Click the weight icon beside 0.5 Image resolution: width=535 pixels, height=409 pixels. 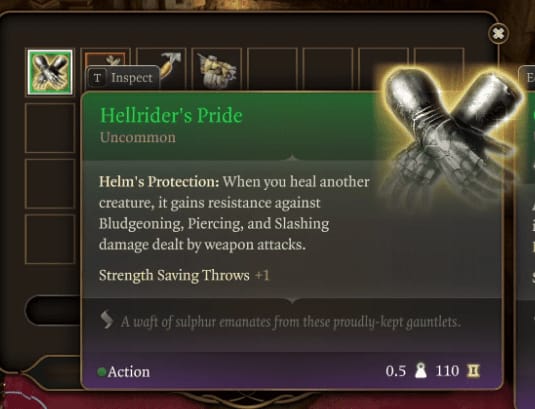420,370
